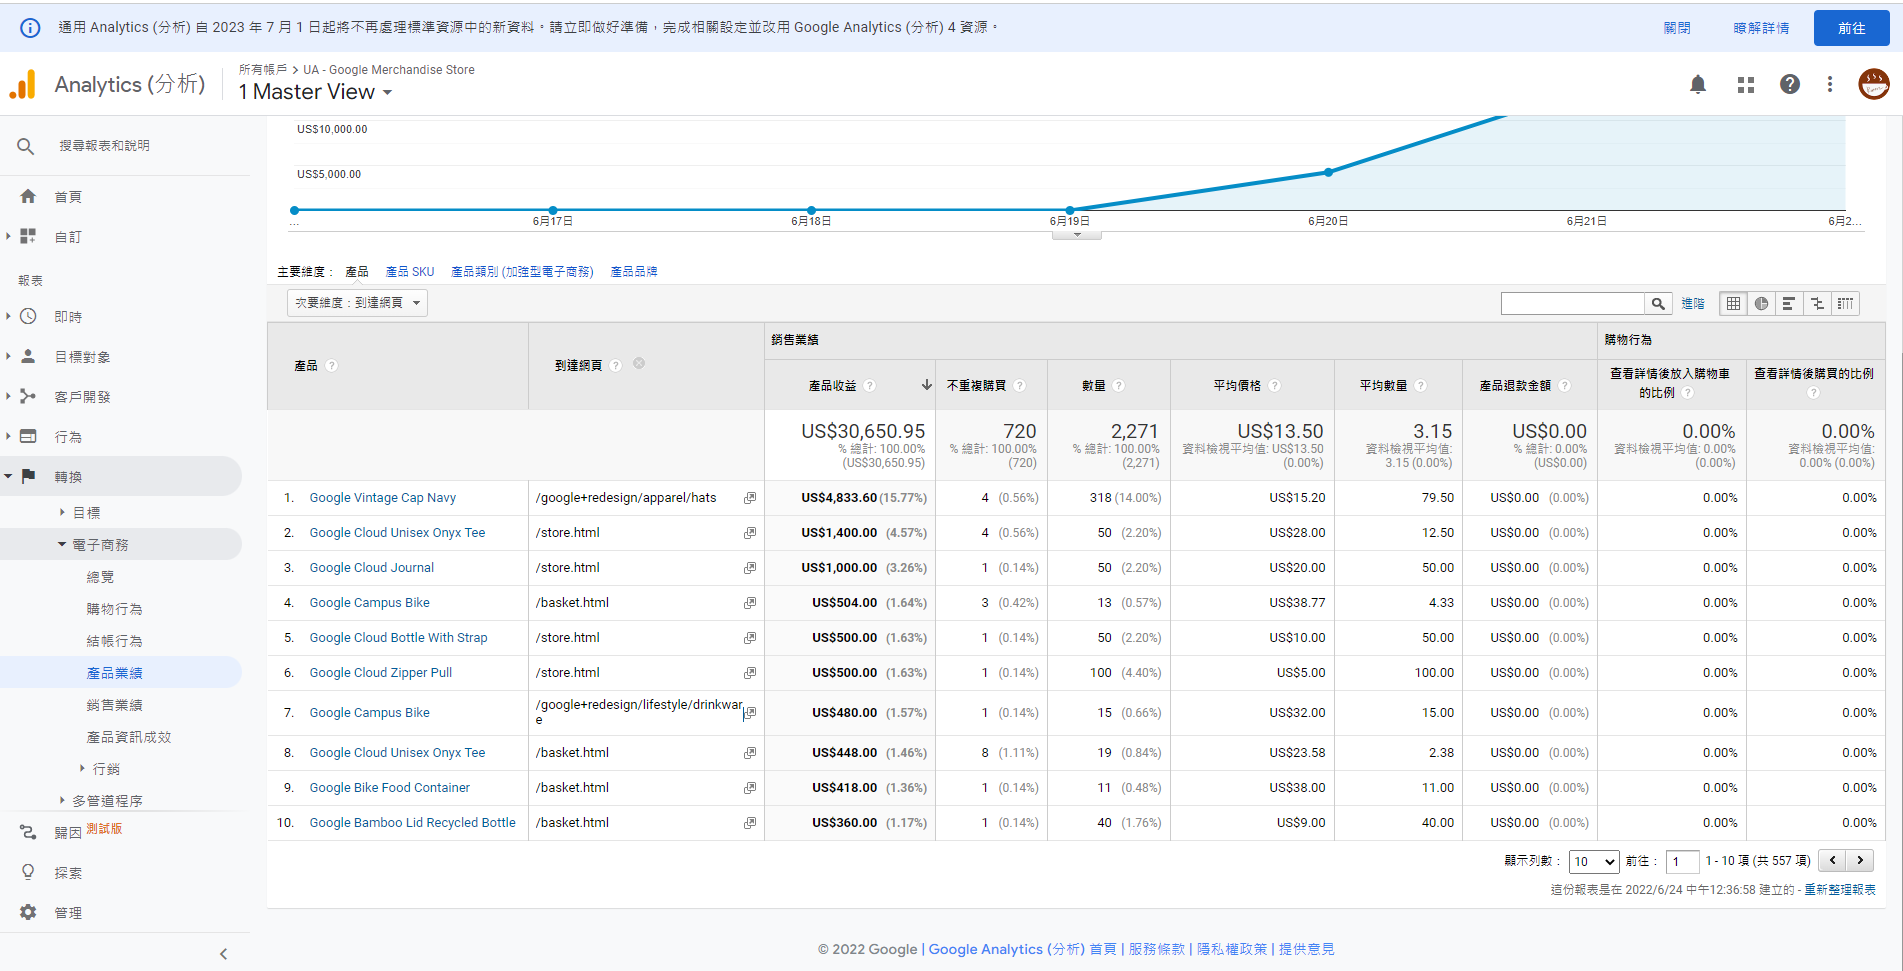Open /store.html link icon for Google Cloud Journal
1903x971 pixels.
750,568
